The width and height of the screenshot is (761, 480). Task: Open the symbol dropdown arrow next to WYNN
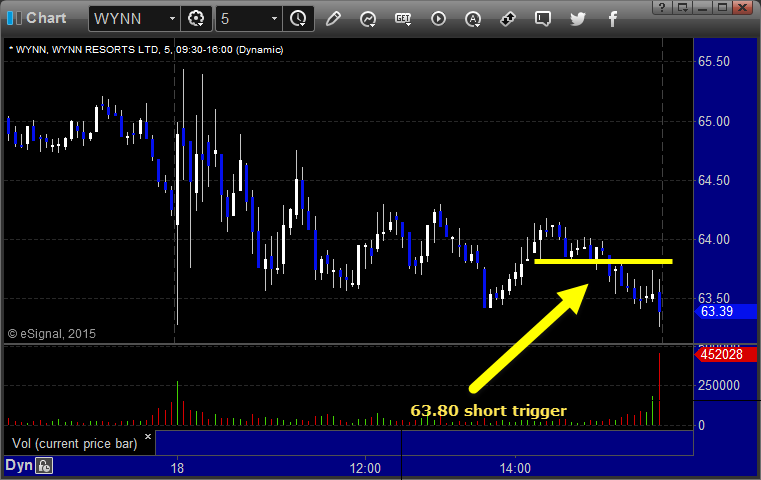click(x=172, y=19)
